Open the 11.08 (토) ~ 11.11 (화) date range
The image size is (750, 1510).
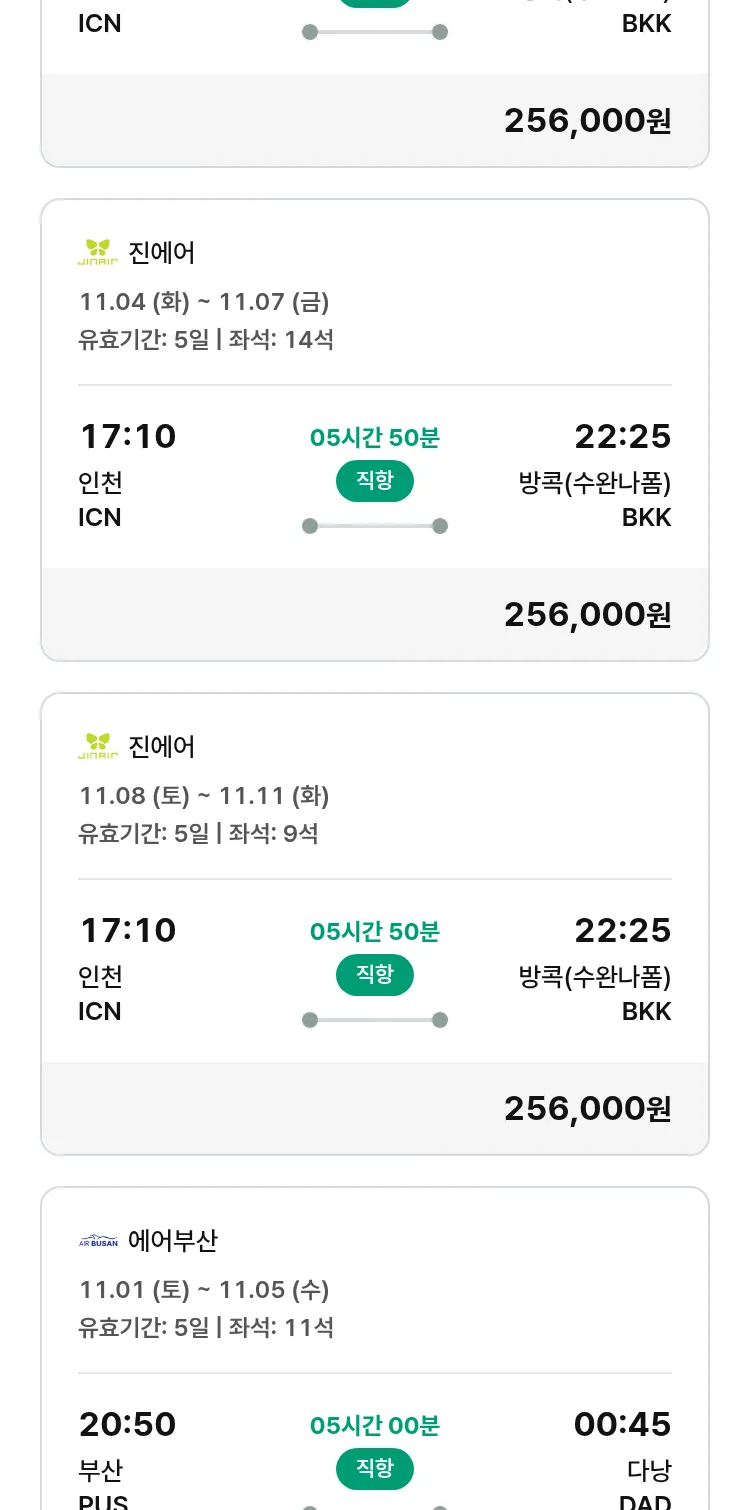point(204,795)
